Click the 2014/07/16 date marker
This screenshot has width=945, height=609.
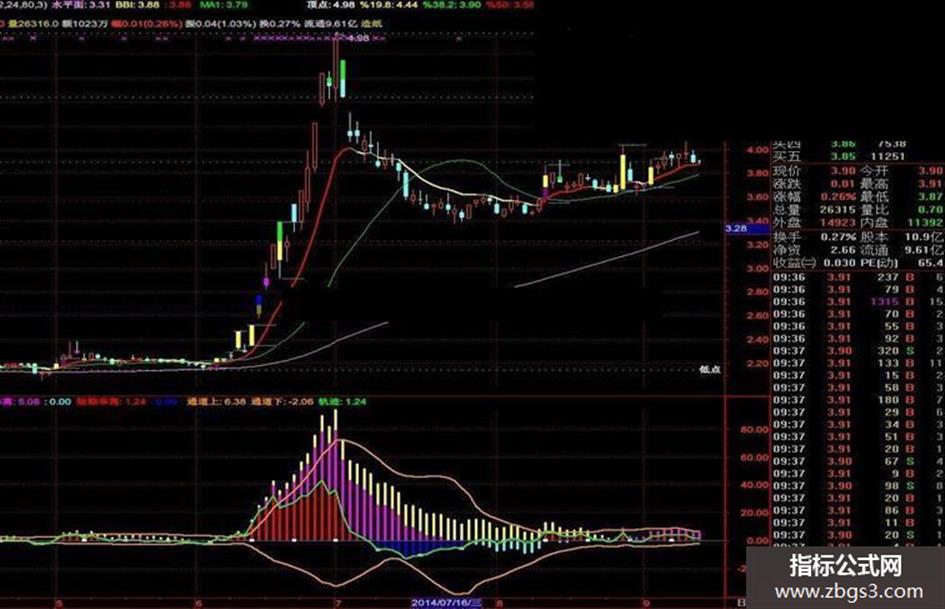[447, 603]
